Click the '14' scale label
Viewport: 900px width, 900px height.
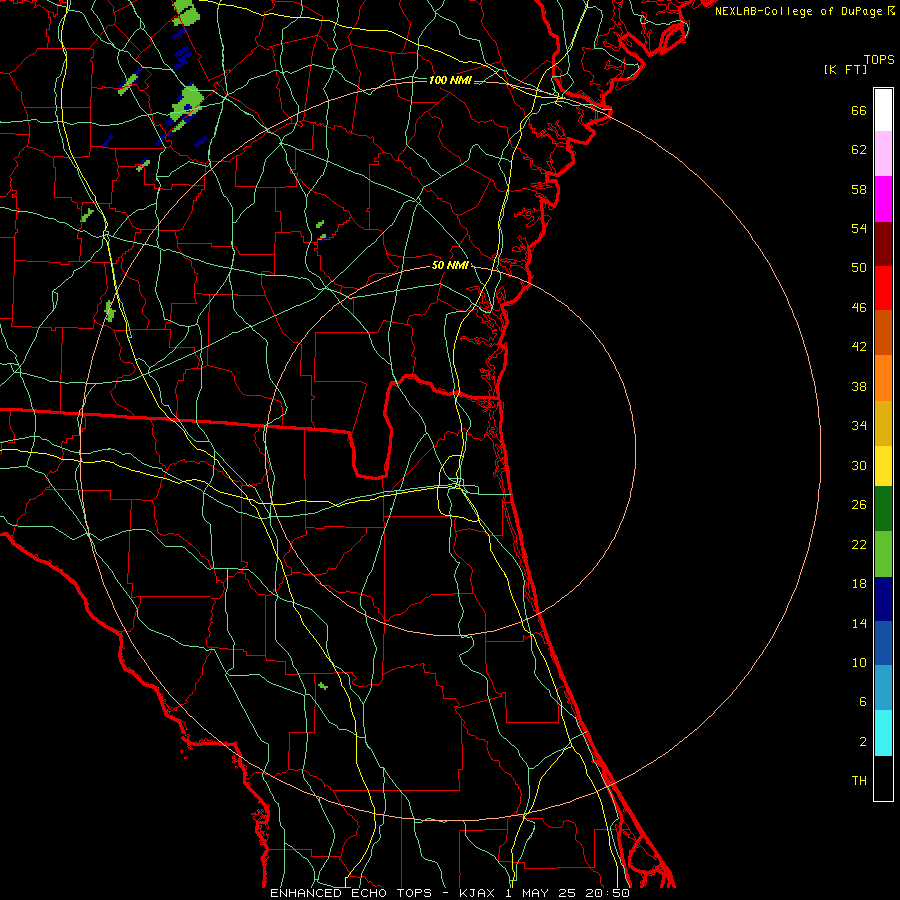coord(859,623)
